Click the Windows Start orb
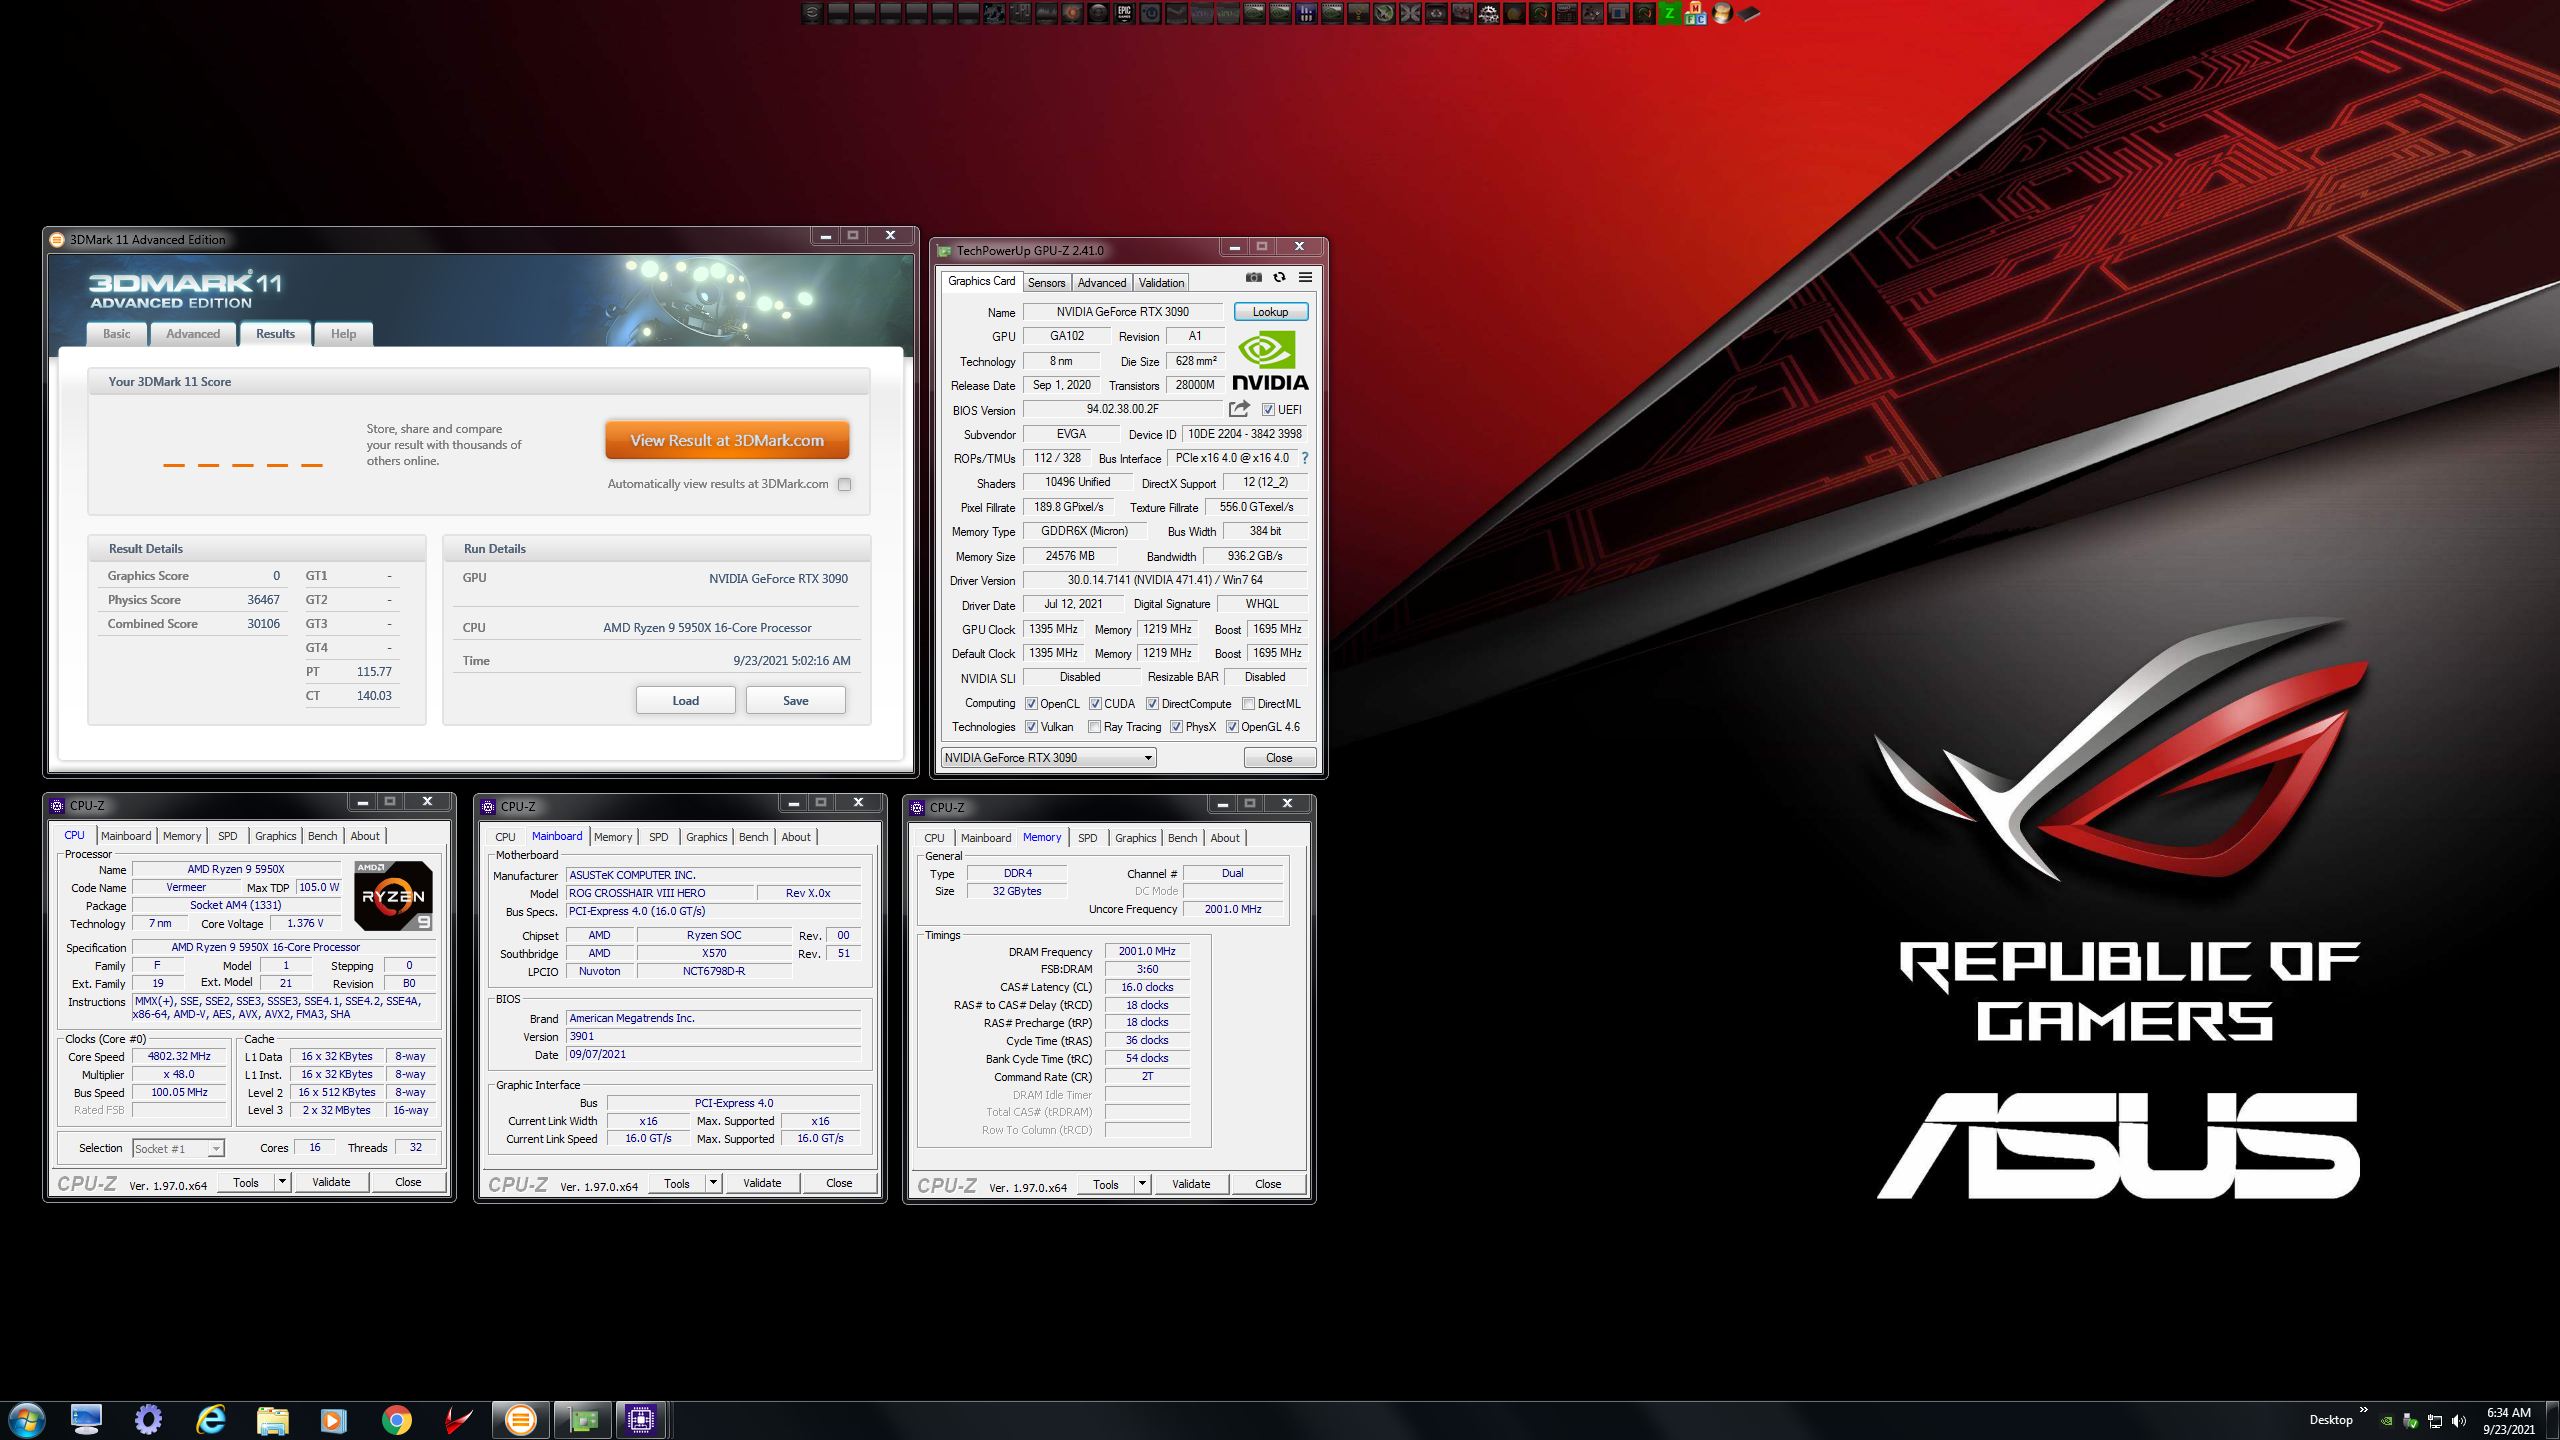Screen dimensions: 2560x1440 tap(26, 1419)
